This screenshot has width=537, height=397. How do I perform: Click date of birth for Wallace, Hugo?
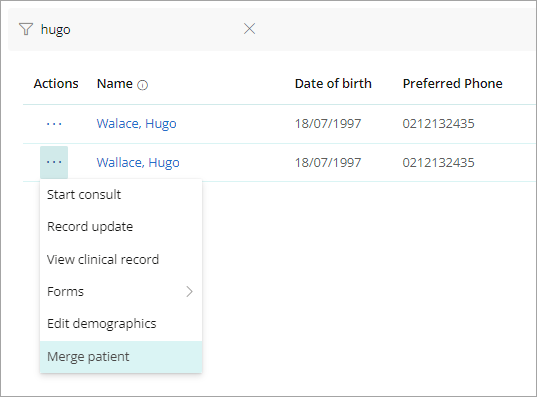pyautogui.click(x=328, y=163)
